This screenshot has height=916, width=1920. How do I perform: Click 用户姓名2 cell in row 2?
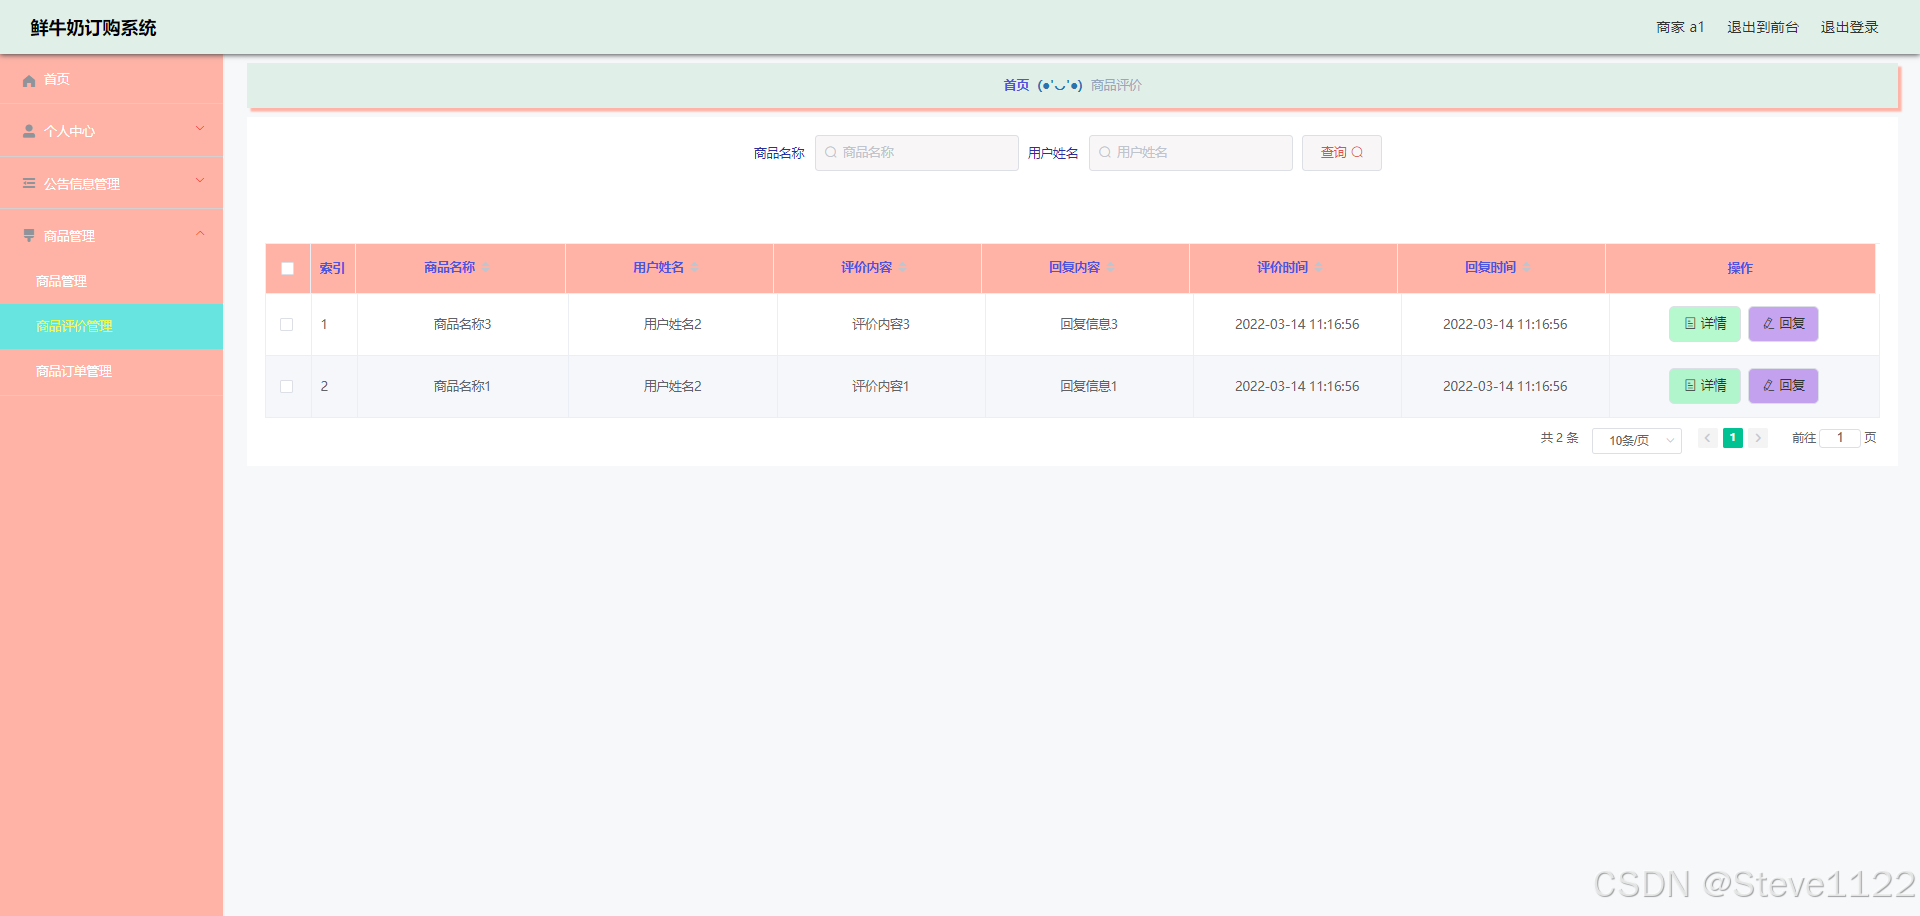[672, 386]
